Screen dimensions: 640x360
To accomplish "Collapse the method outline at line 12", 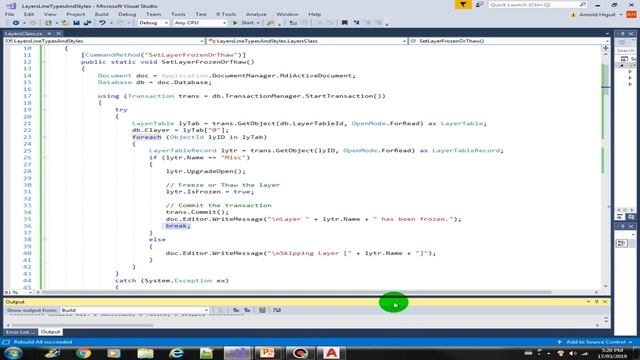I will [44, 62].
